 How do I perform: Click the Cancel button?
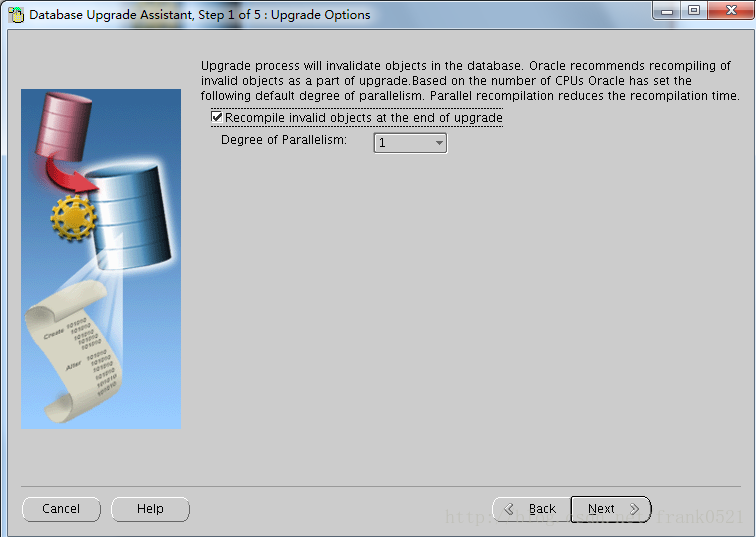point(61,509)
